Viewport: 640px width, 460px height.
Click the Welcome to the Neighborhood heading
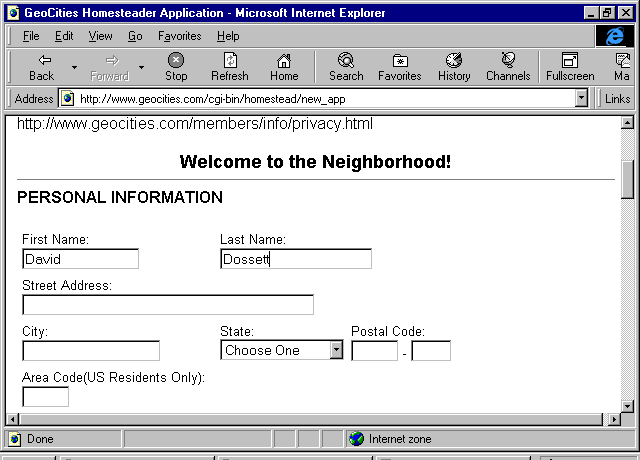tap(315, 162)
